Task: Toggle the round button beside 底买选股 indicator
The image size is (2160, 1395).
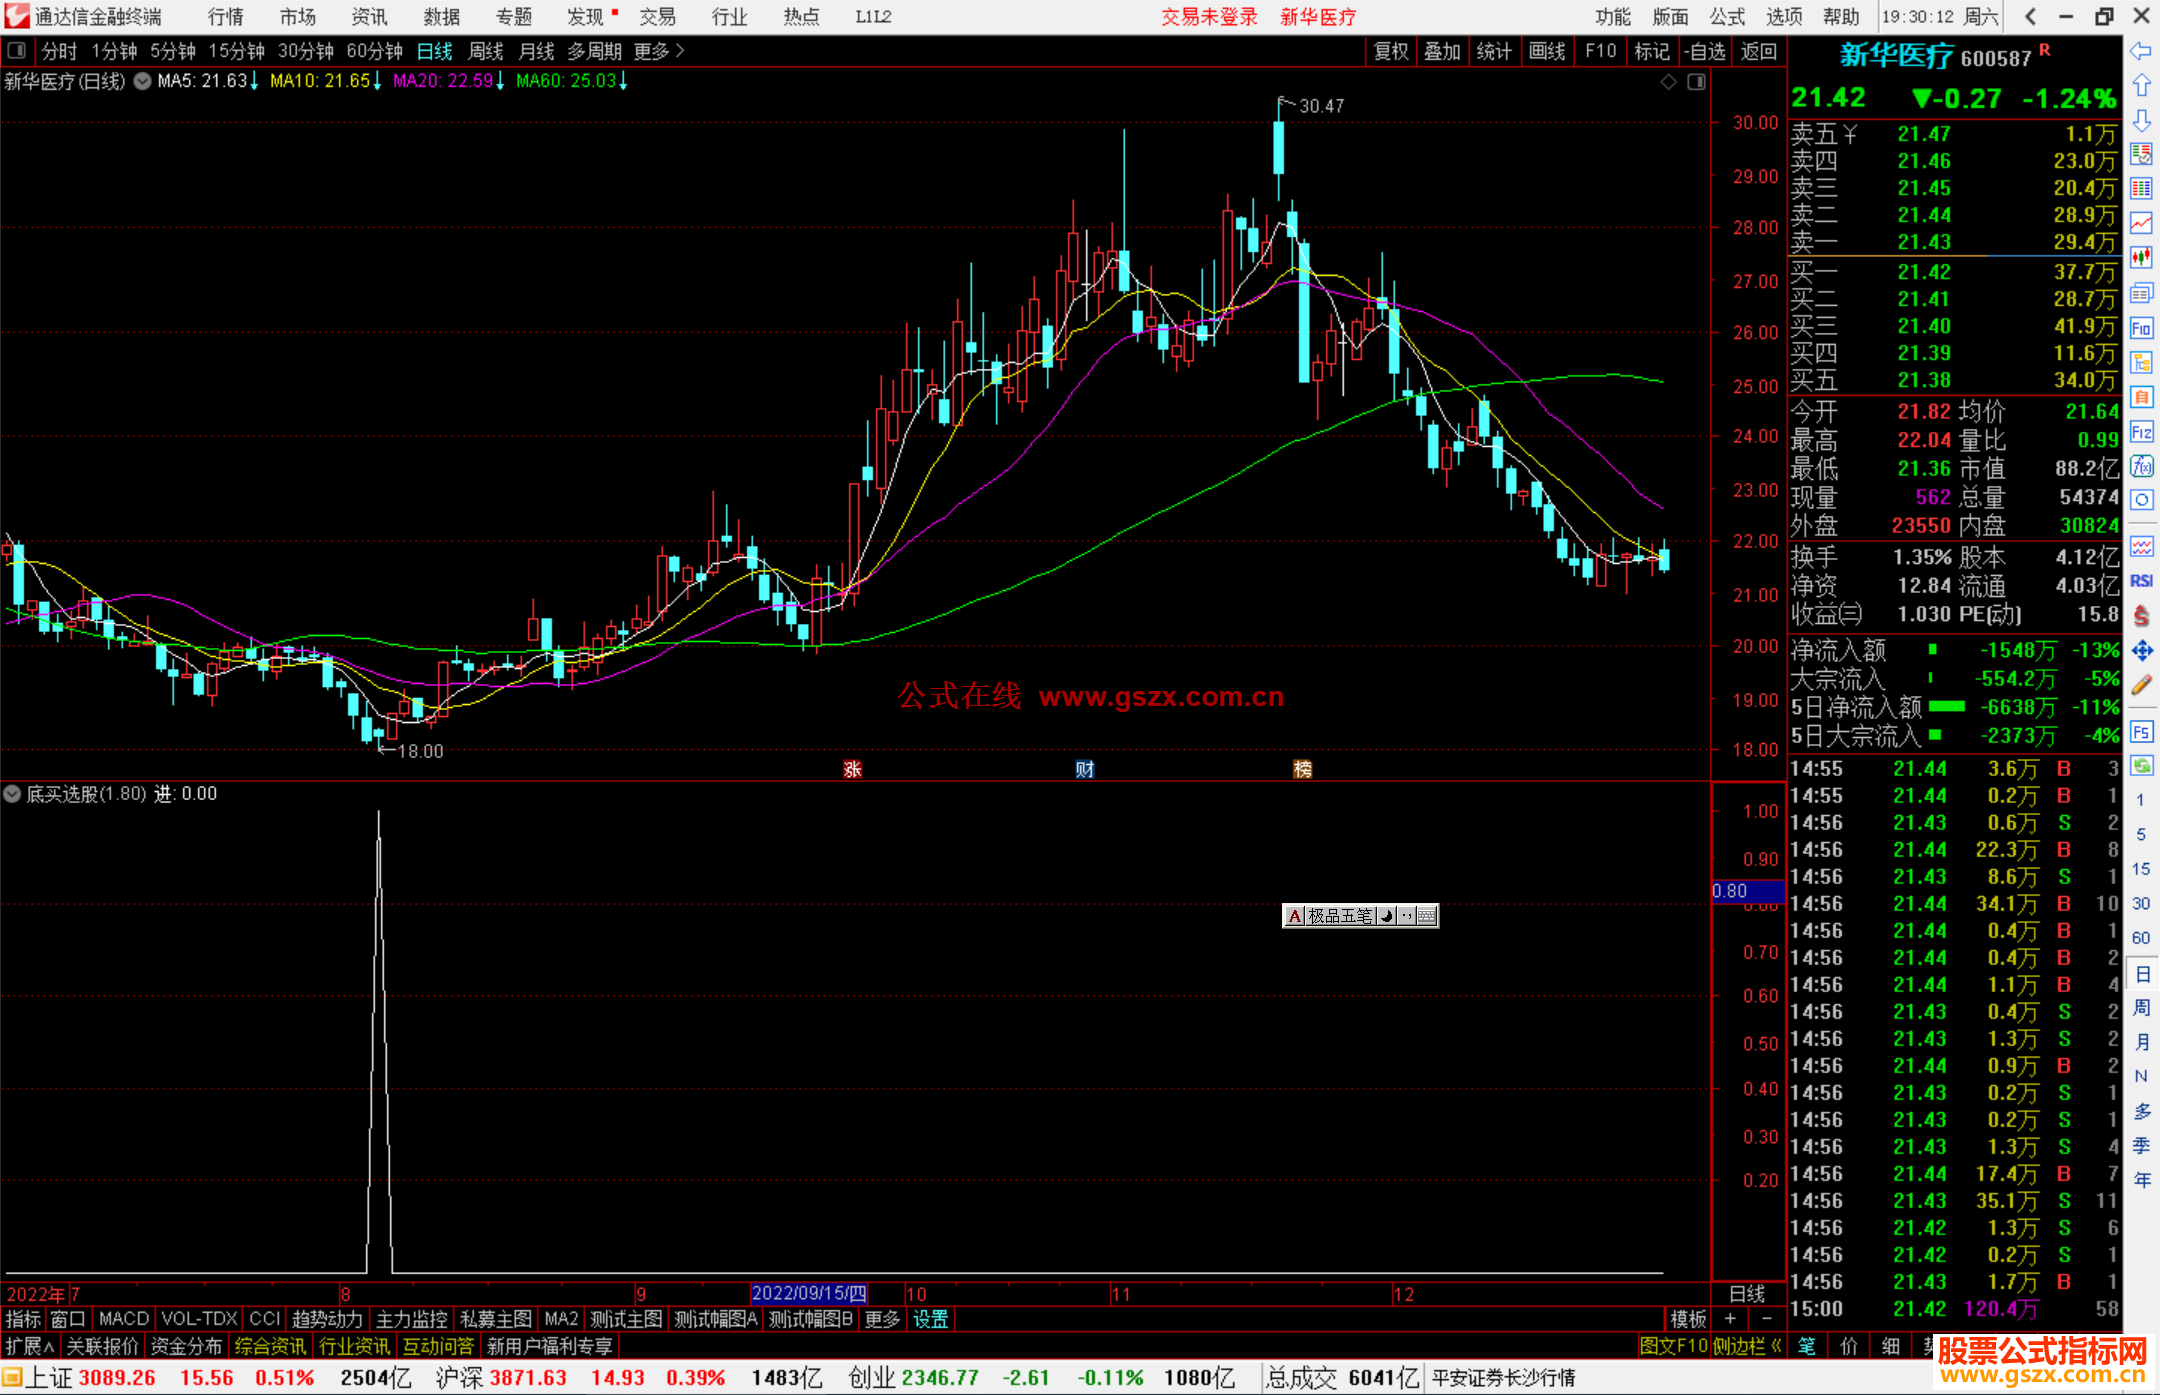Action: pyautogui.click(x=12, y=794)
